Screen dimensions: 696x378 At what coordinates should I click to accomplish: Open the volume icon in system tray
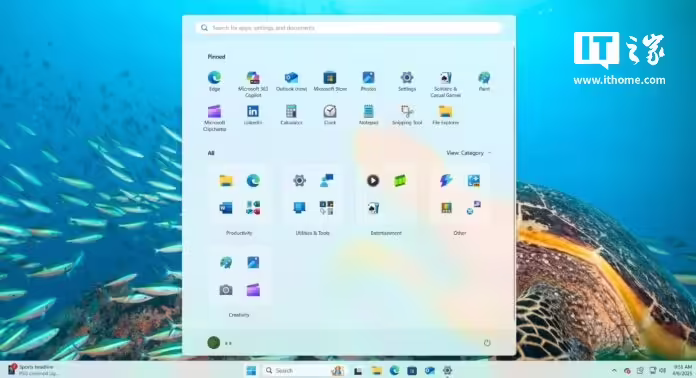pyautogui.click(x=663, y=370)
